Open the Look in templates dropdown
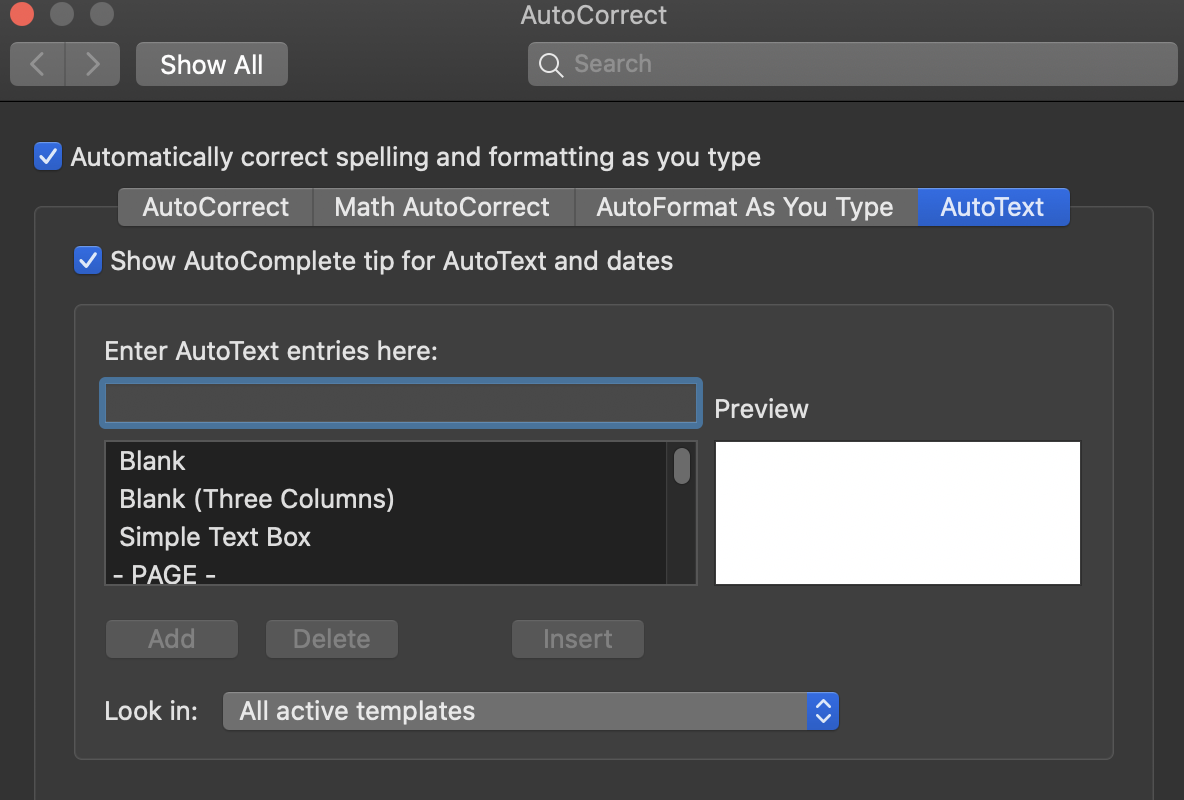This screenshot has height=800, width=1184. point(531,711)
